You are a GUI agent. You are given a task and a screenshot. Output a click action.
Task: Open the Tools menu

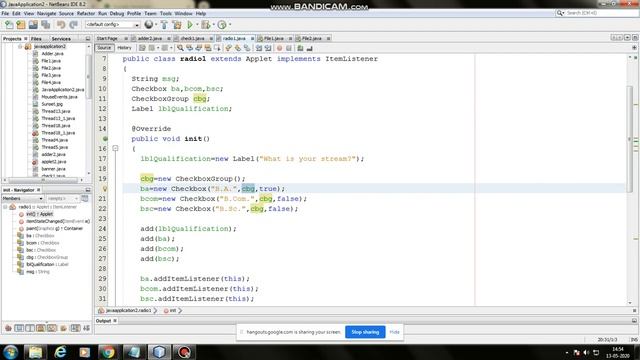[x=166, y=13]
